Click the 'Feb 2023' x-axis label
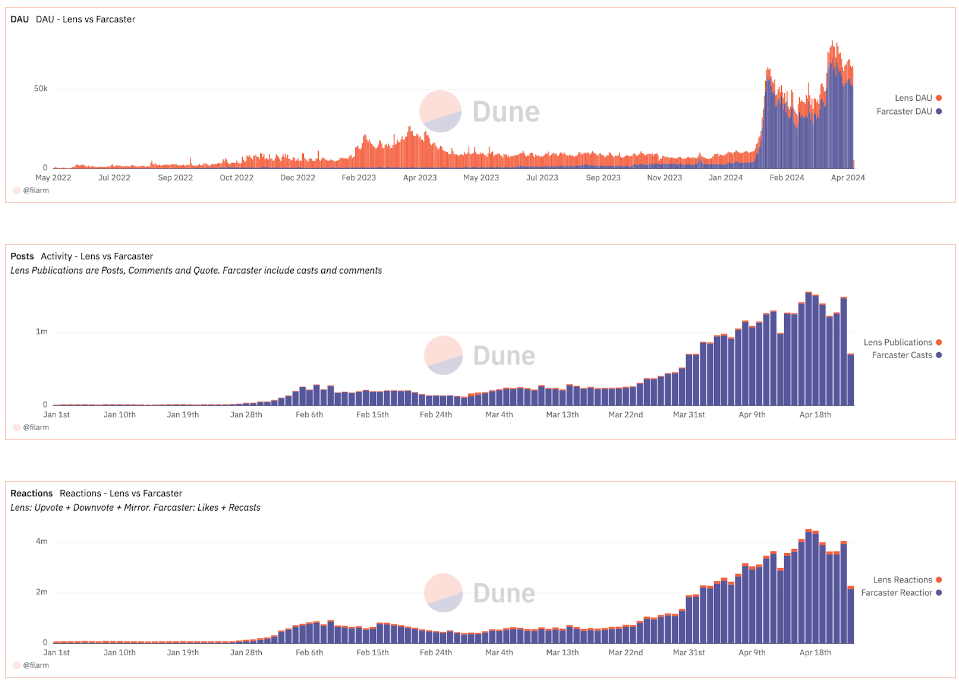 [x=358, y=177]
